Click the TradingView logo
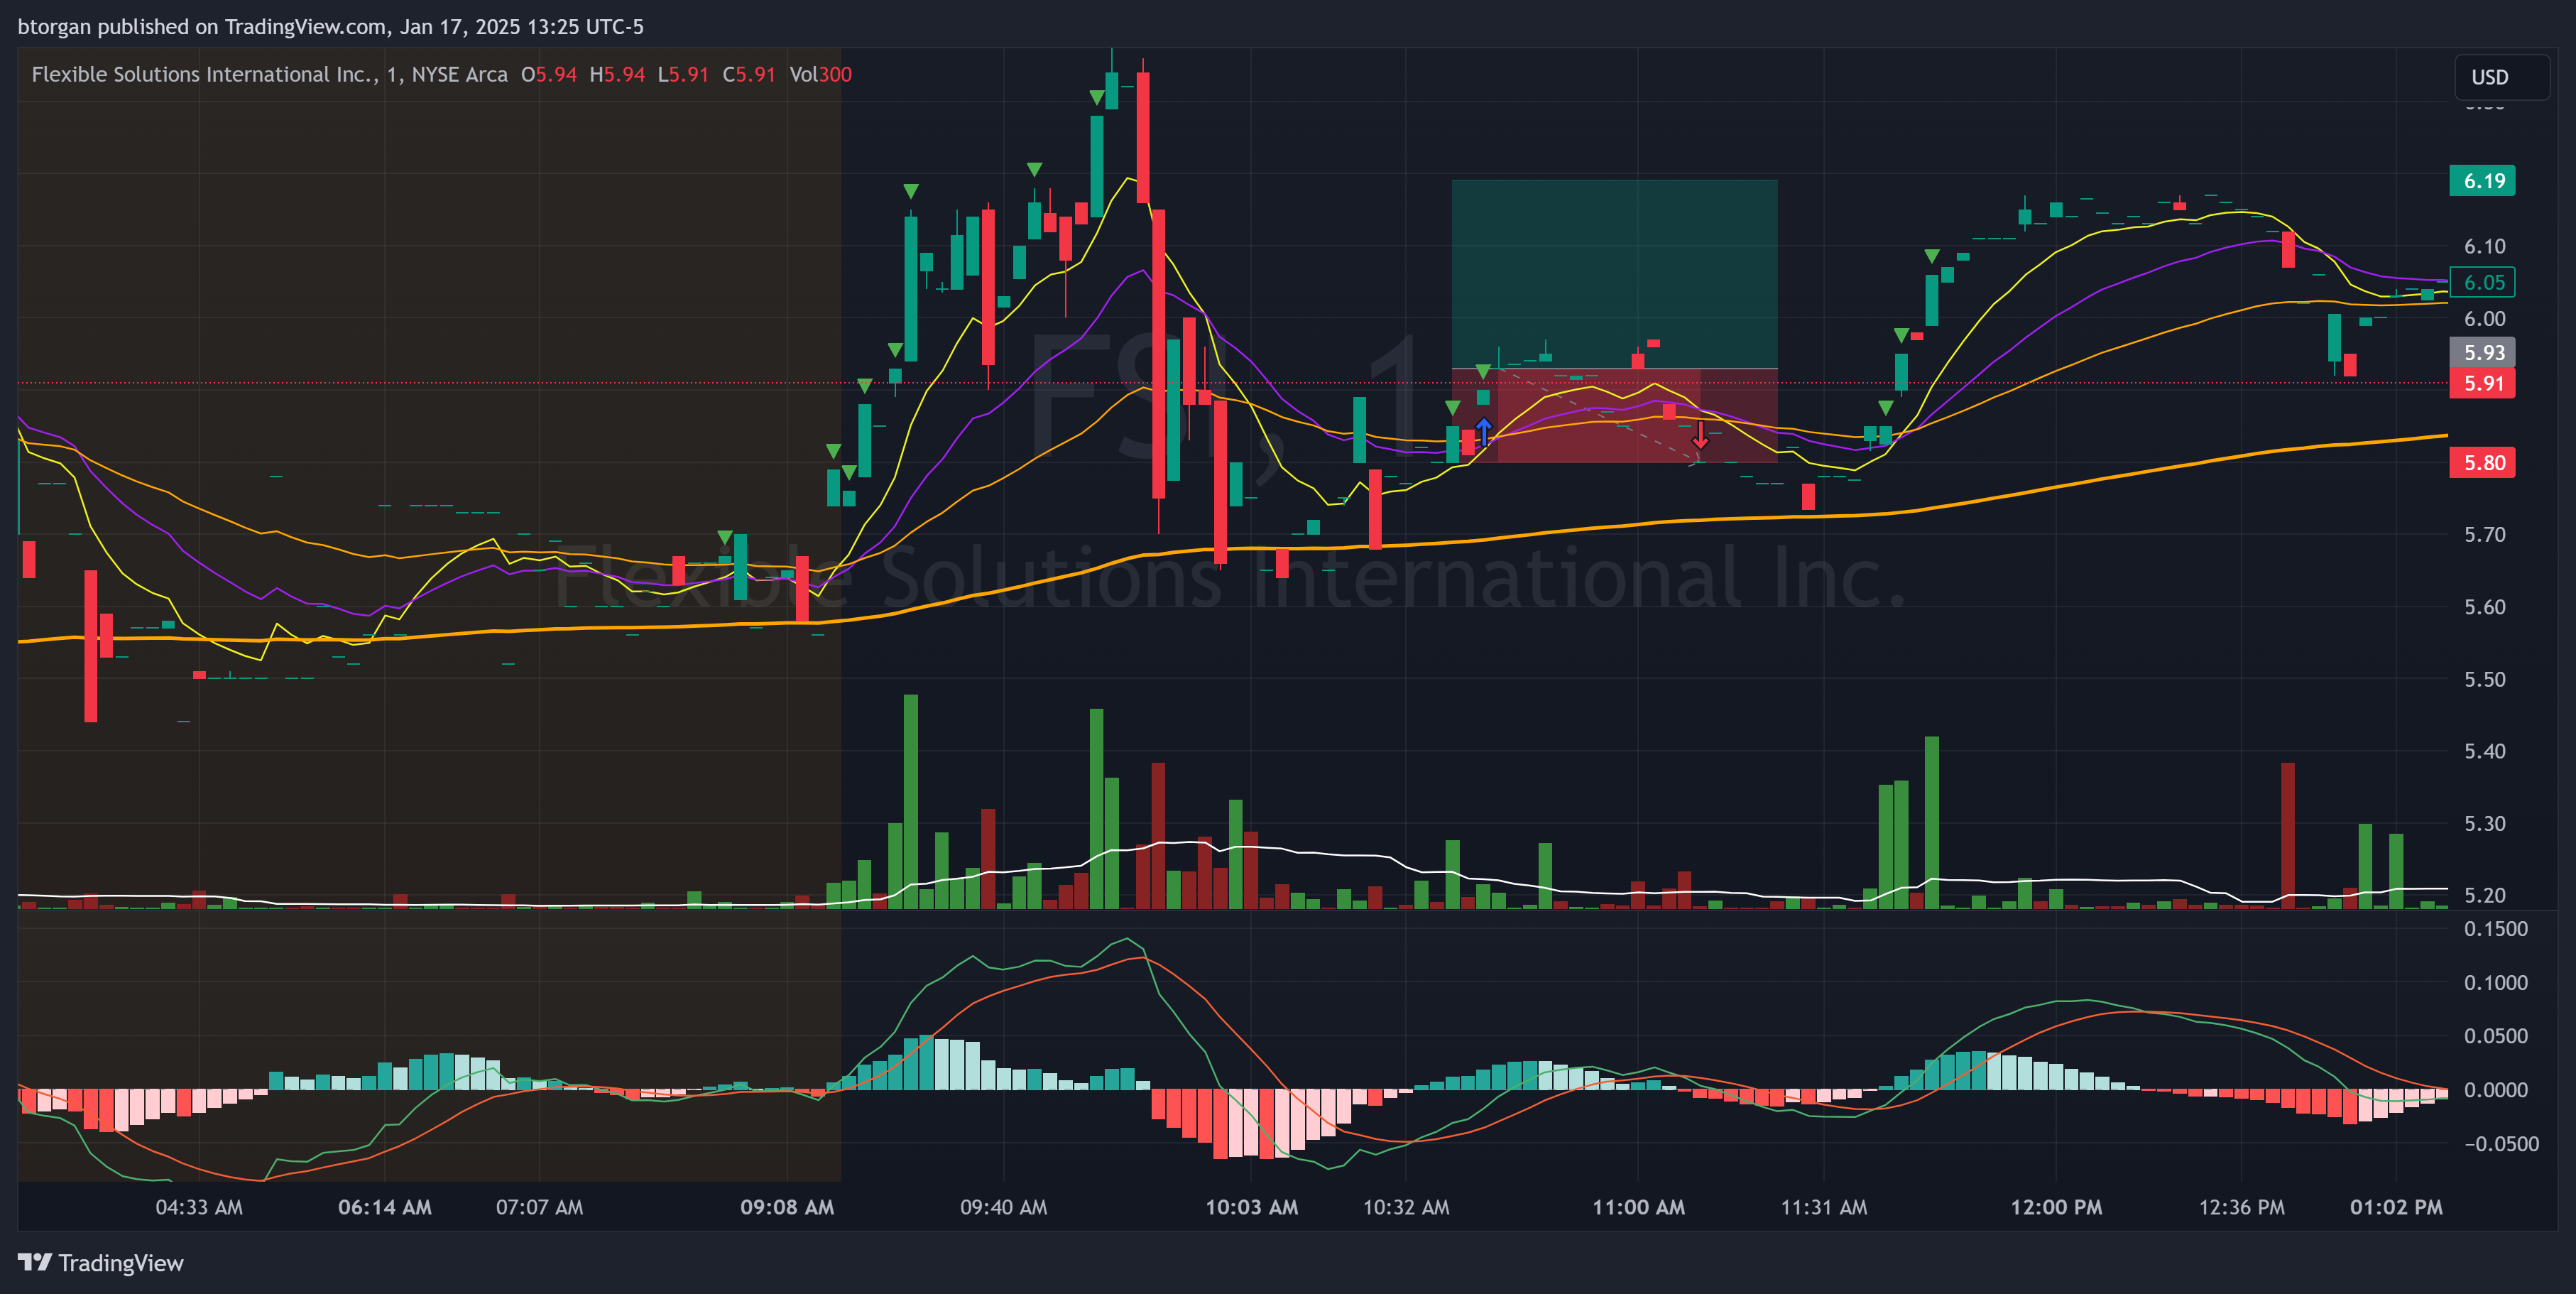 (x=100, y=1262)
